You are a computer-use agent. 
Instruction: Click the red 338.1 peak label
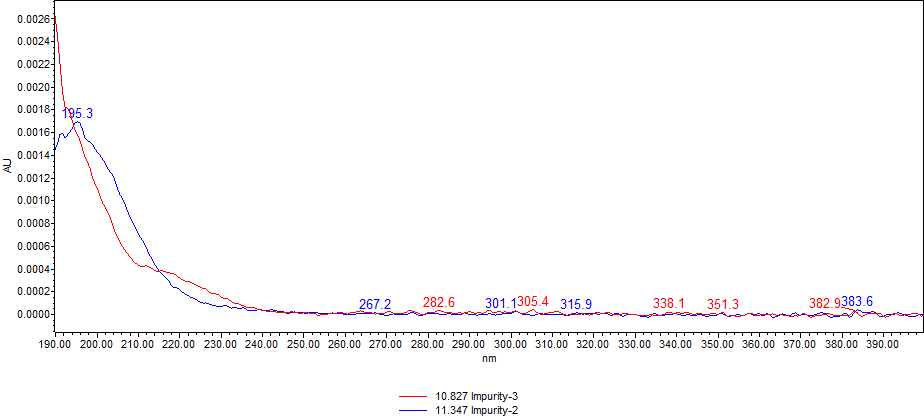[669, 303]
